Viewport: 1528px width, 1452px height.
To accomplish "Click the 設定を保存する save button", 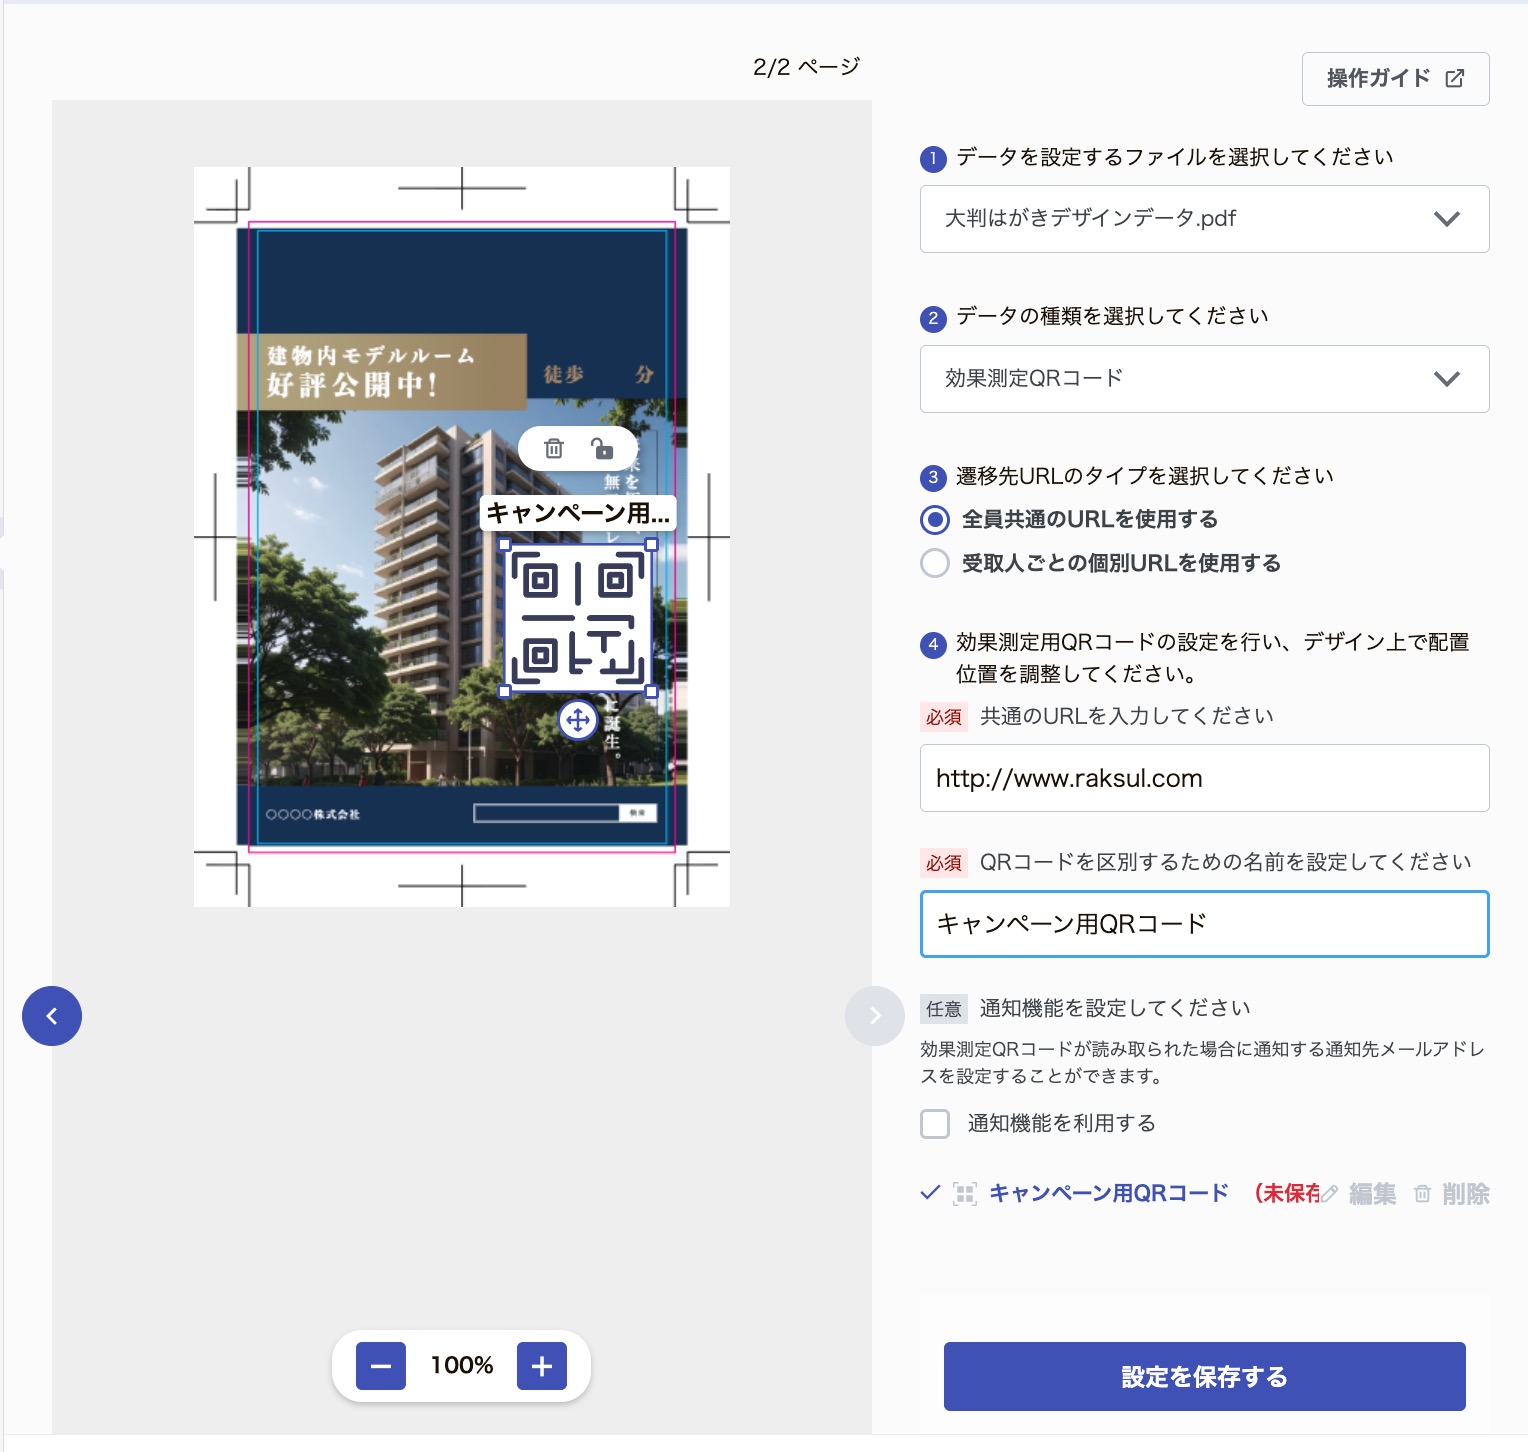I will [x=1205, y=1377].
